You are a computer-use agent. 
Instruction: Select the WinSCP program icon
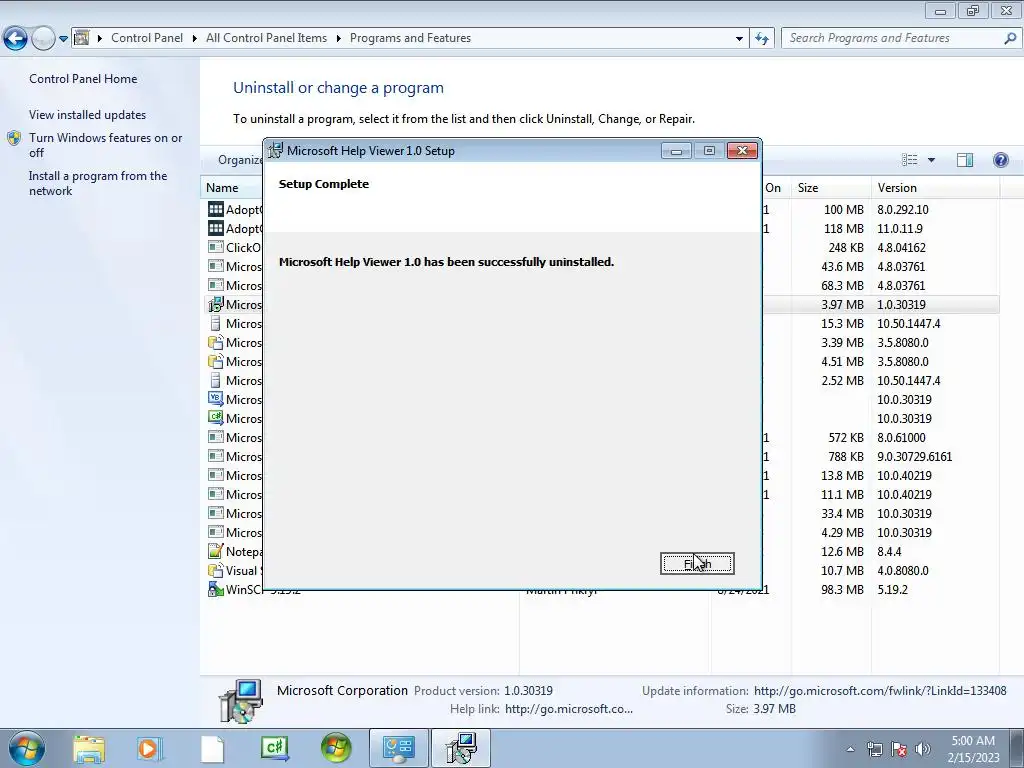click(x=216, y=589)
